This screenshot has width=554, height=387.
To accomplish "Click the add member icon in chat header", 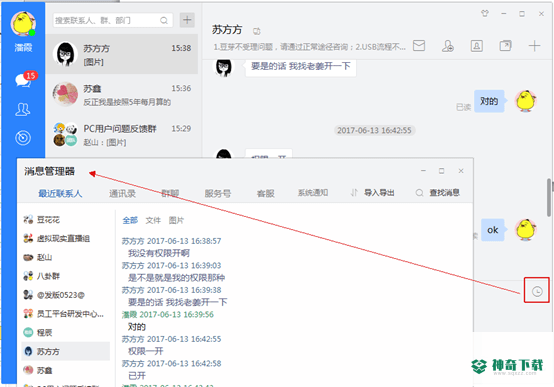I will click(448, 46).
